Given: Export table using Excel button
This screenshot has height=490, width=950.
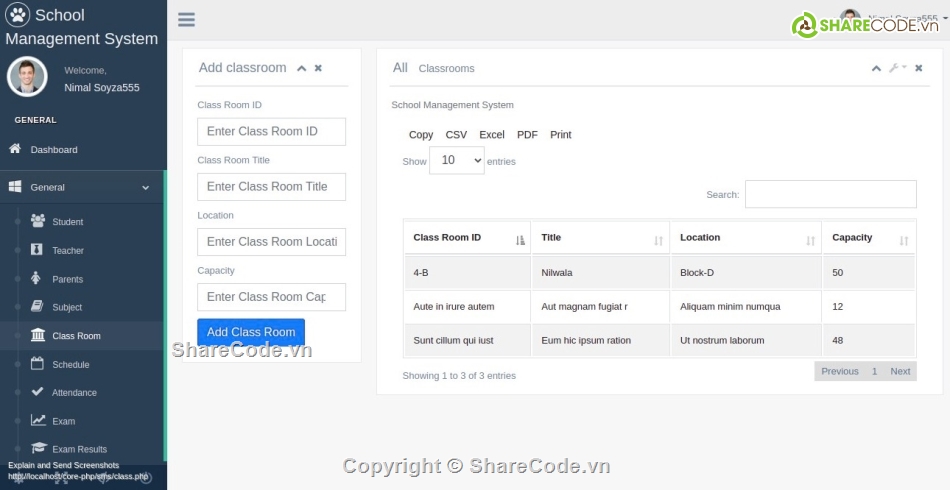Looking at the screenshot, I should [491, 135].
